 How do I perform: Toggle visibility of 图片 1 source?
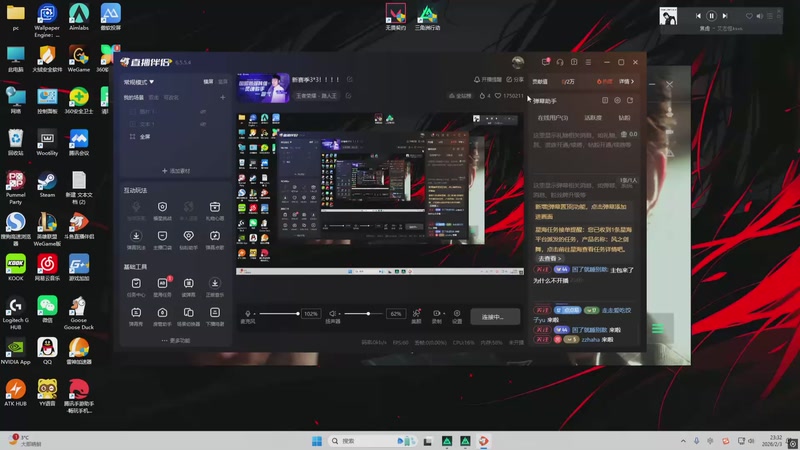(x=203, y=111)
